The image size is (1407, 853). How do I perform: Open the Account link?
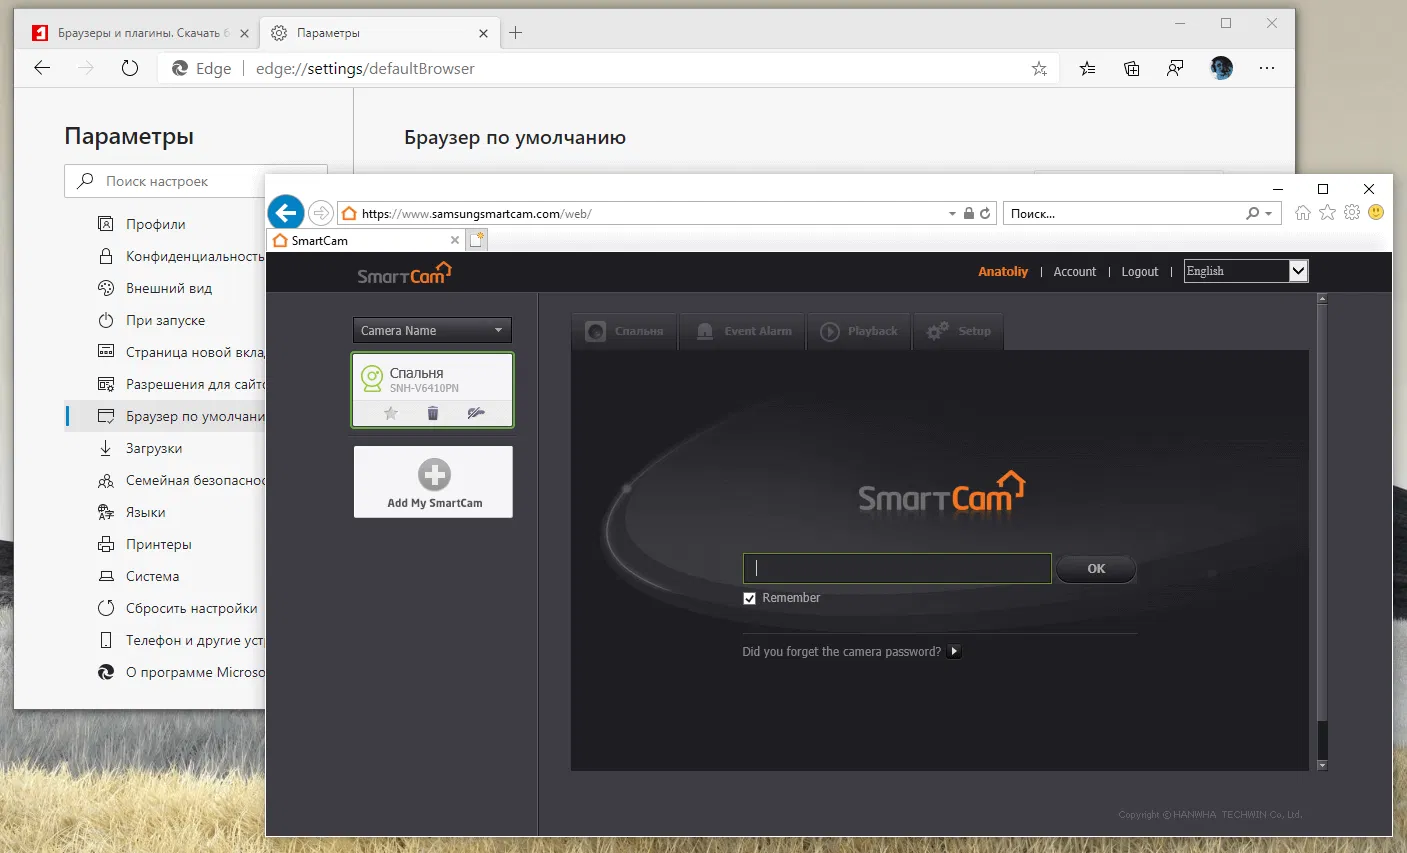click(1075, 271)
